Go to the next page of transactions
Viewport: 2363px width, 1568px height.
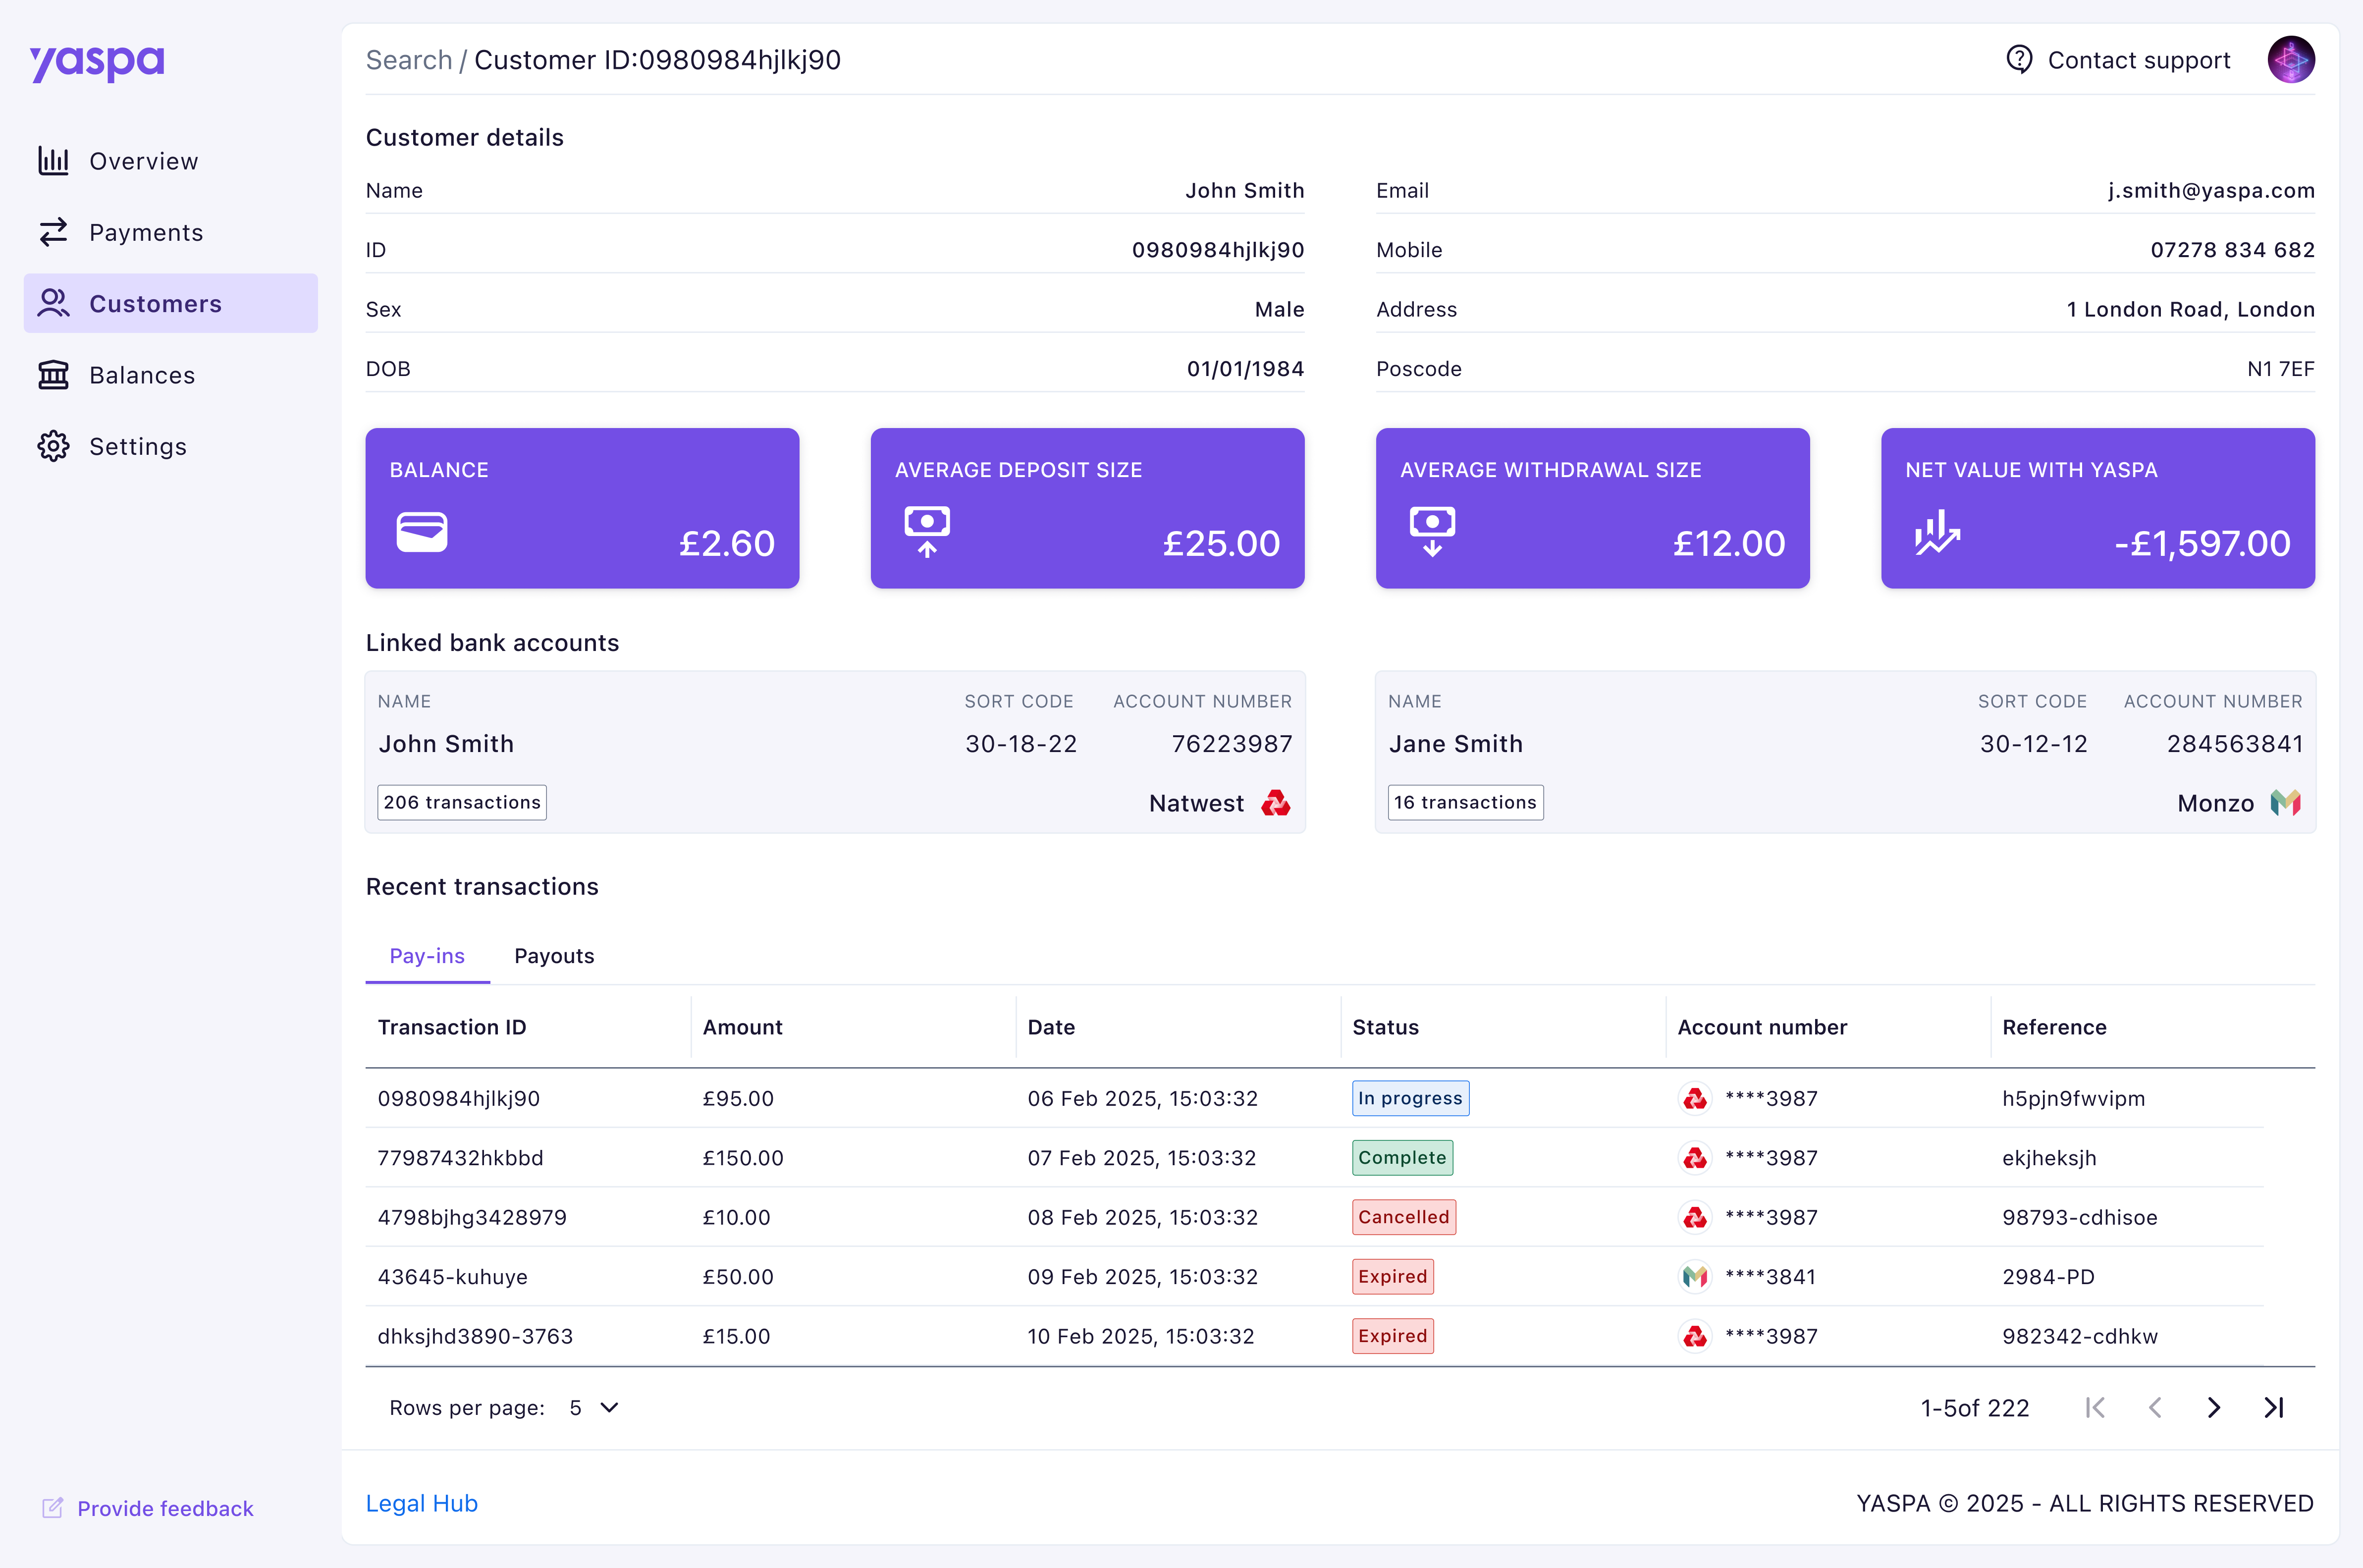(2214, 1408)
